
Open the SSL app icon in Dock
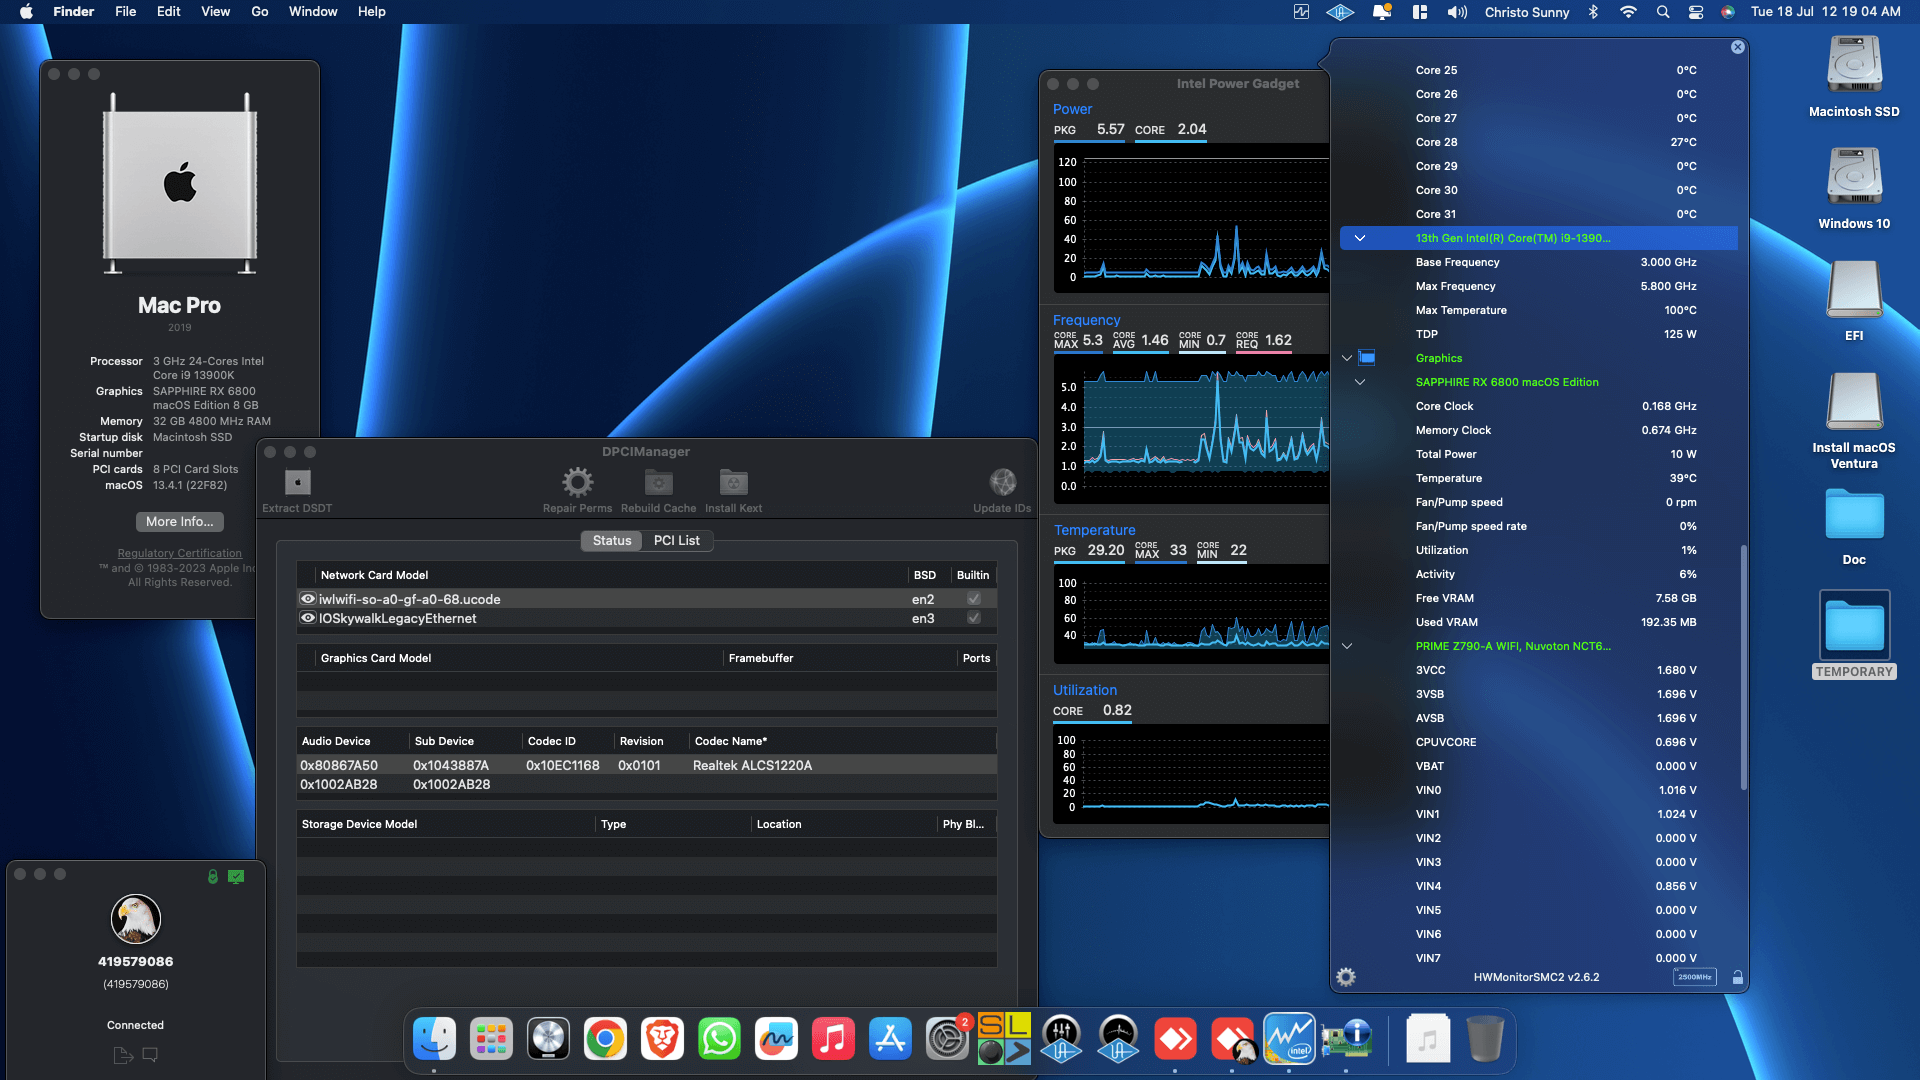click(x=1004, y=1040)
